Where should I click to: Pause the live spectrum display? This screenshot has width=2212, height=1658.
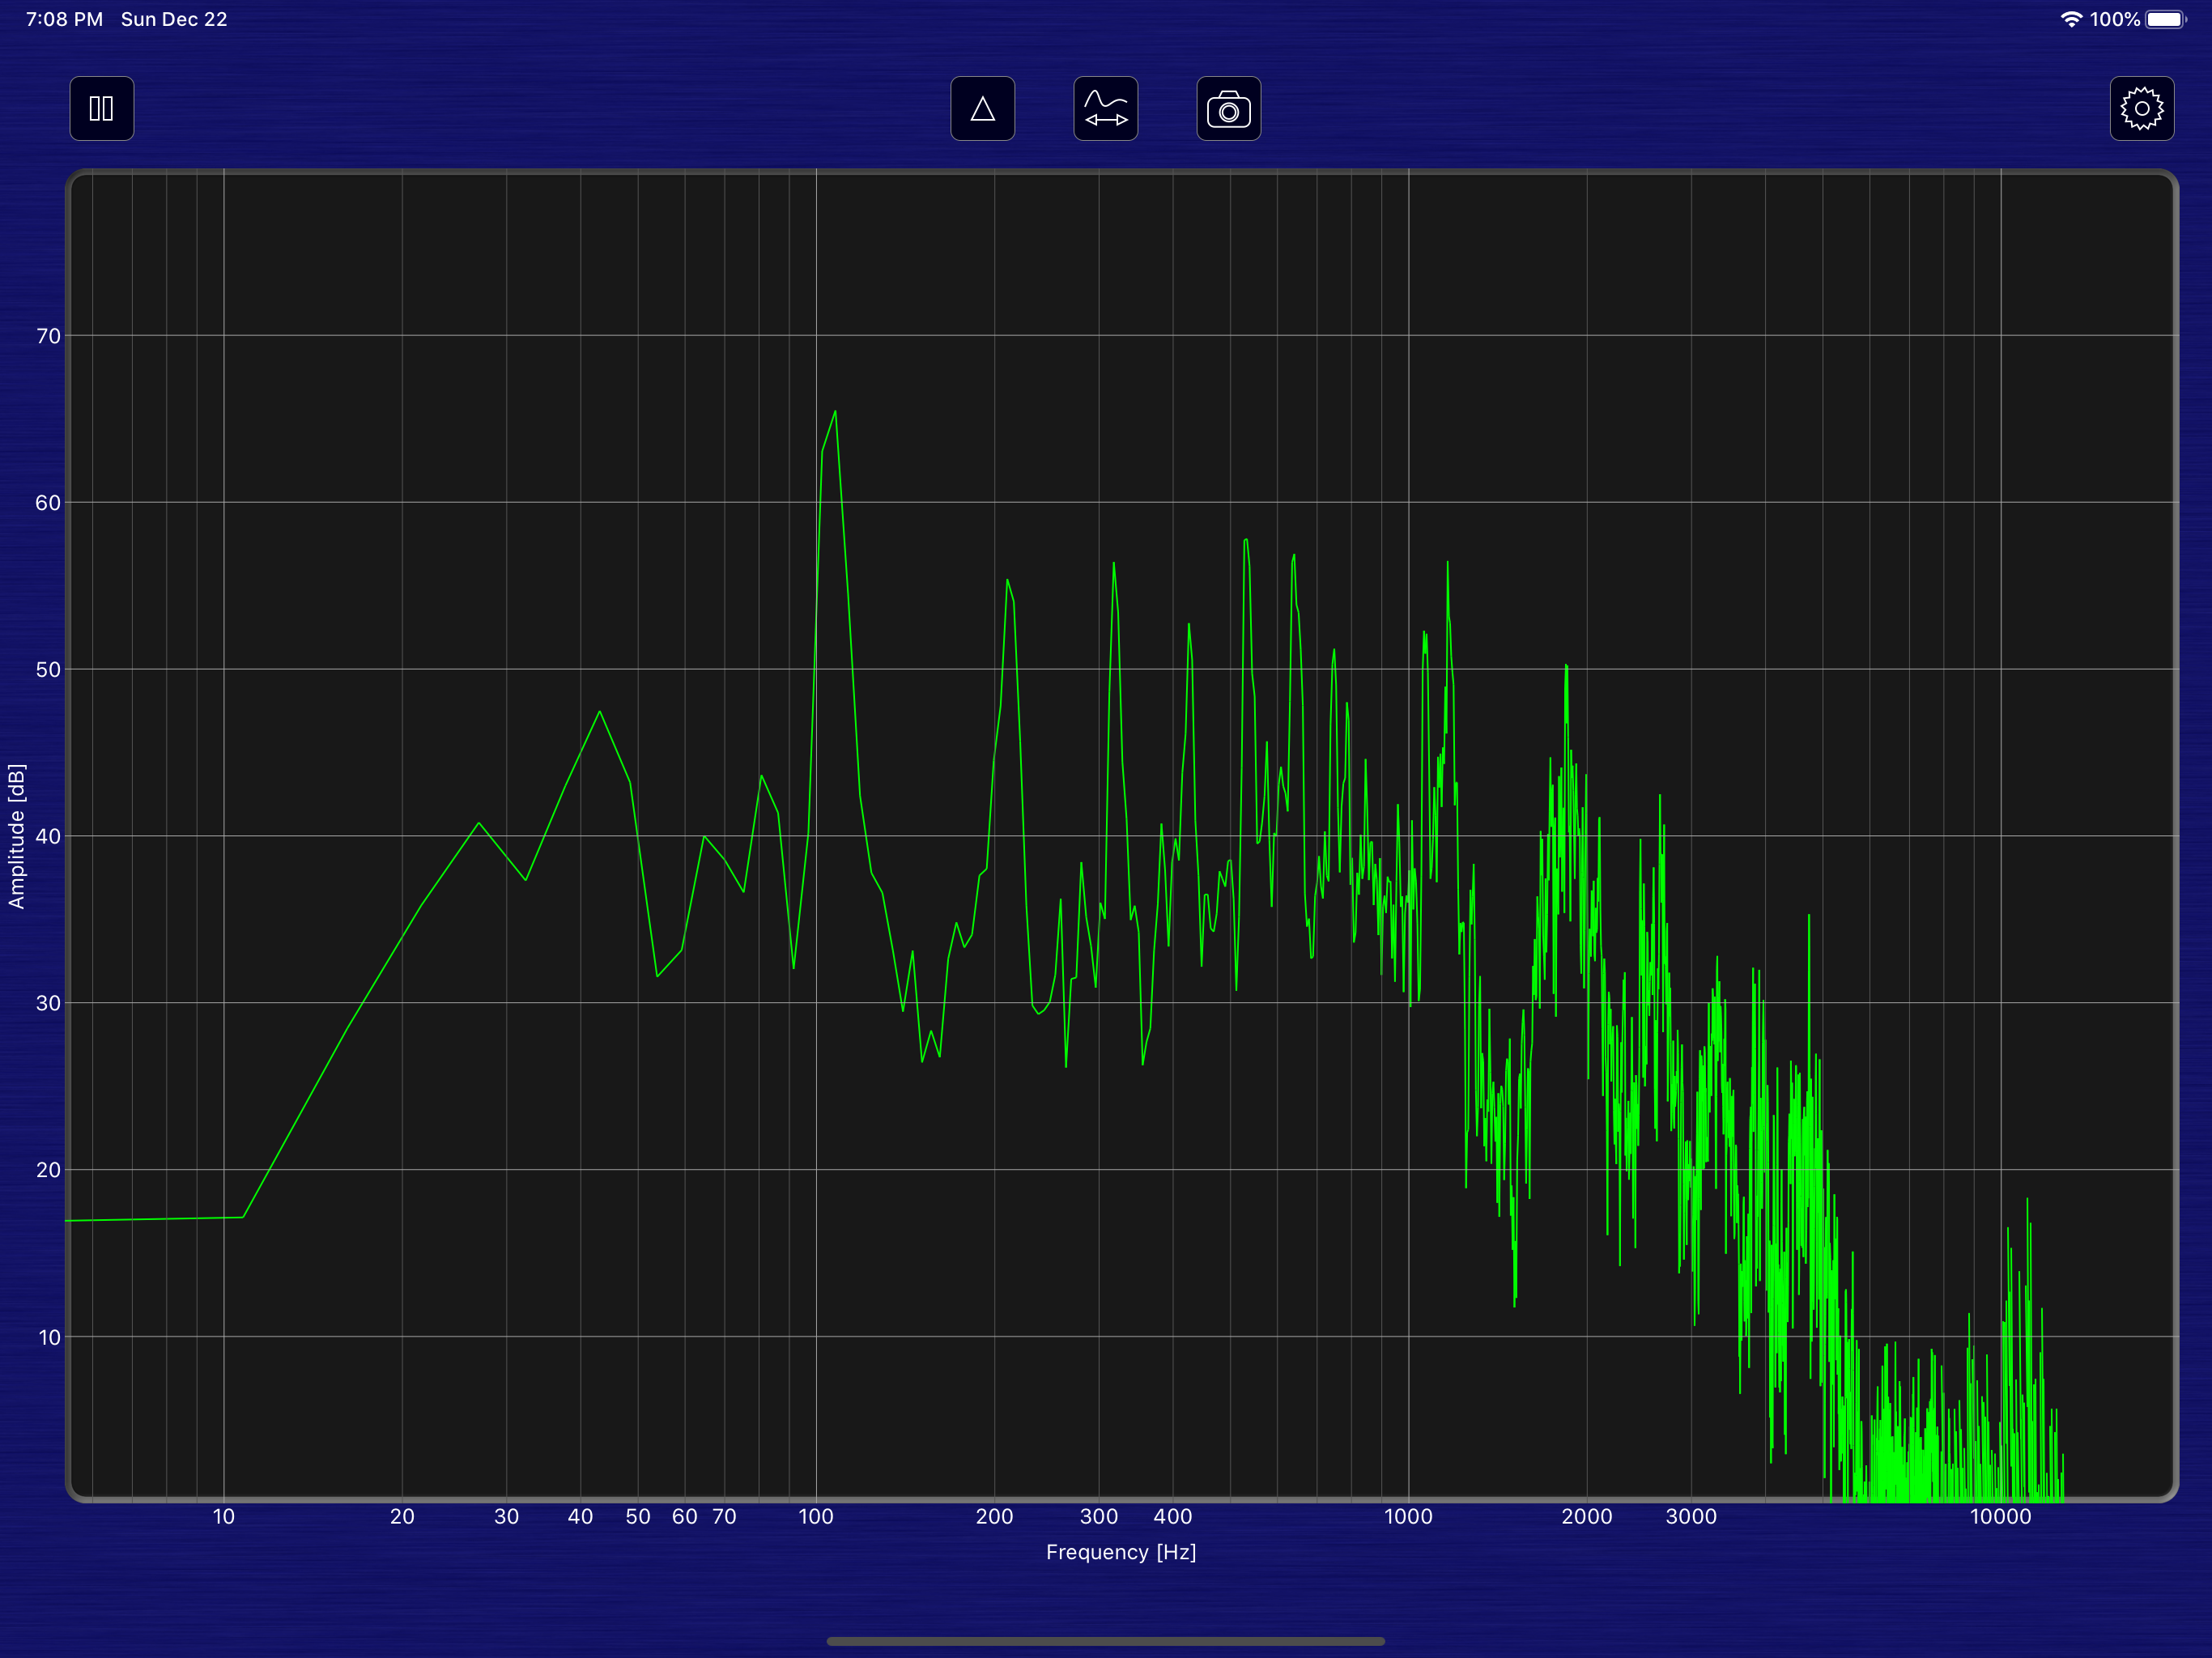(x=101, y=108)
